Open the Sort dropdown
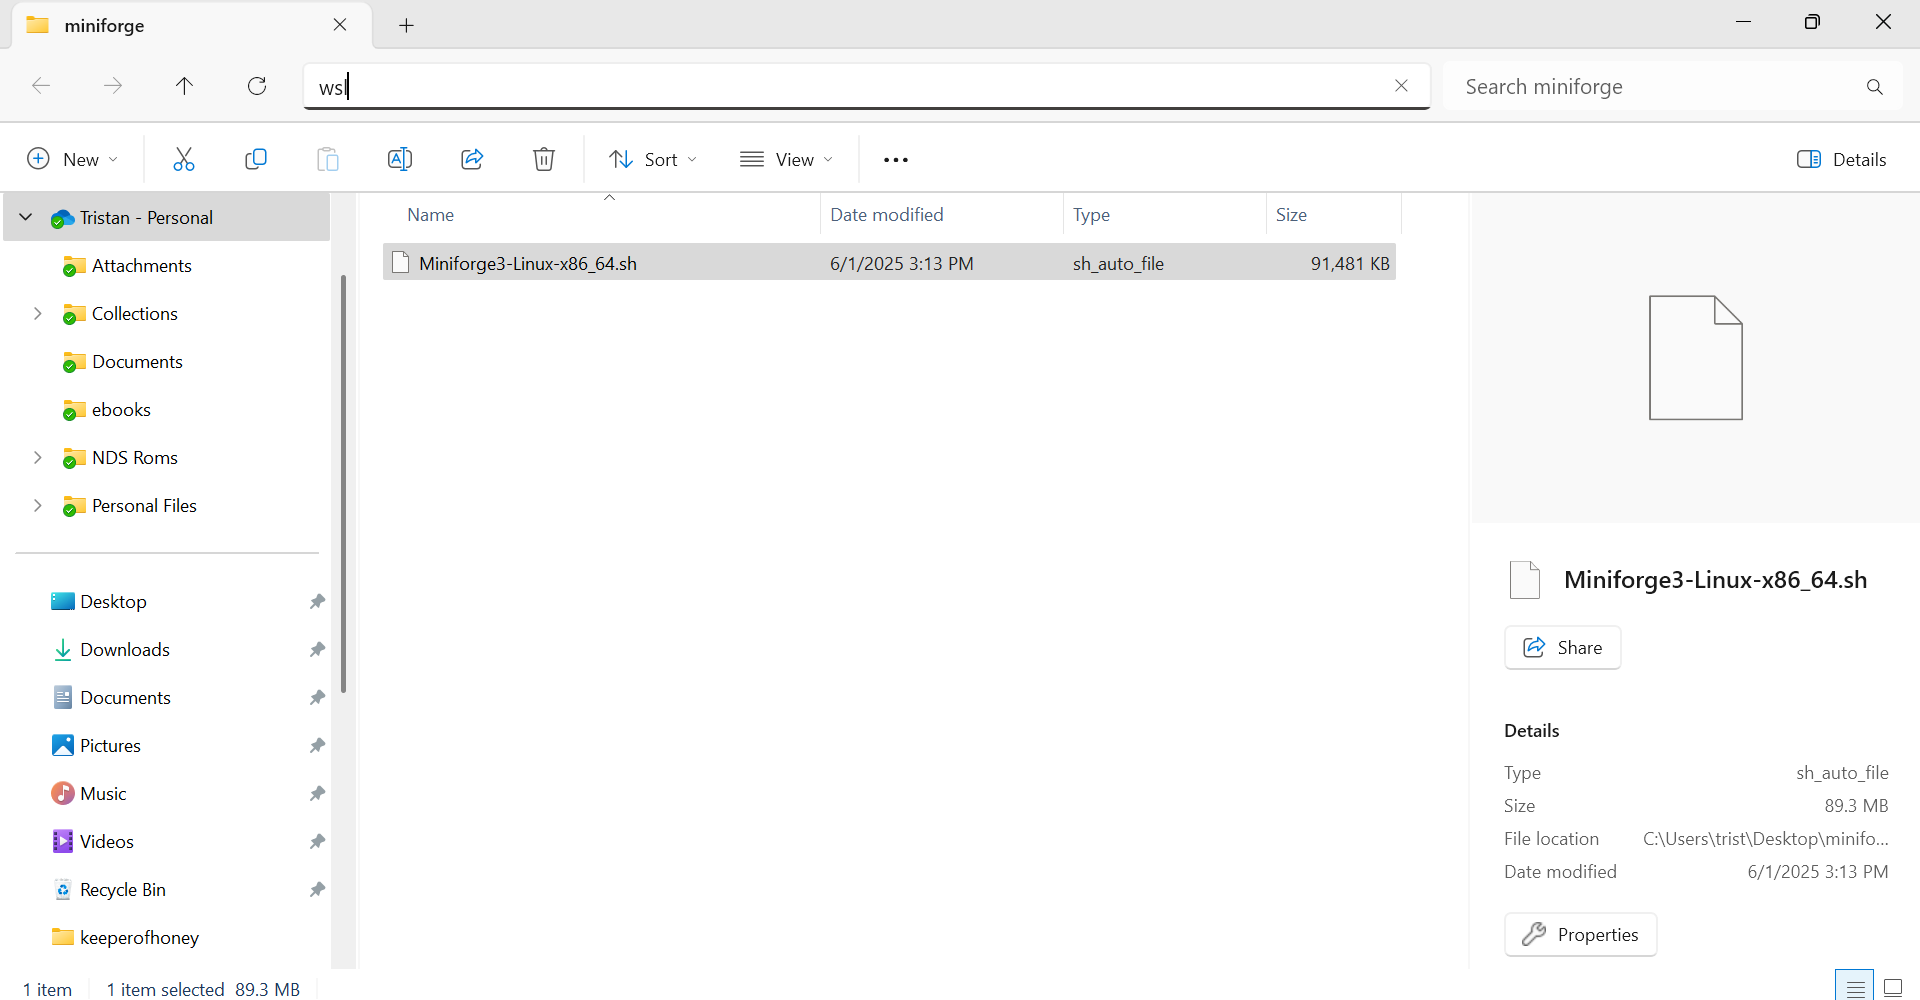This screenshot has height=1000, width=1920. pos(653,160)
